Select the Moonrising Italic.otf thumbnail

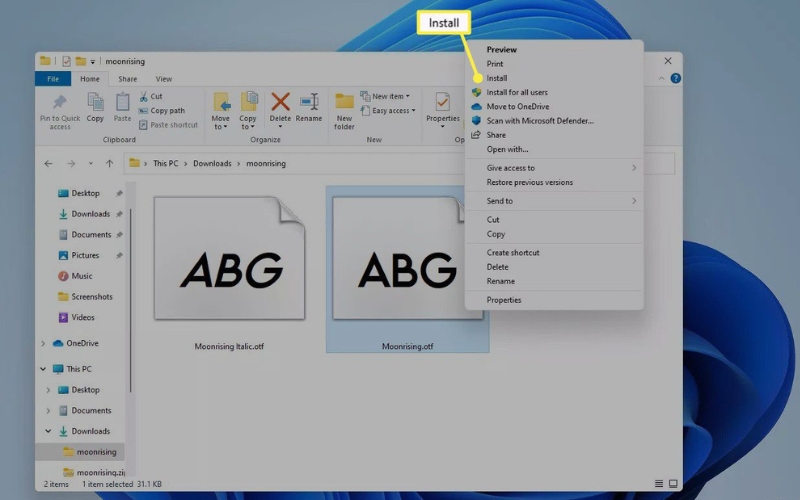tap(229, 258)
